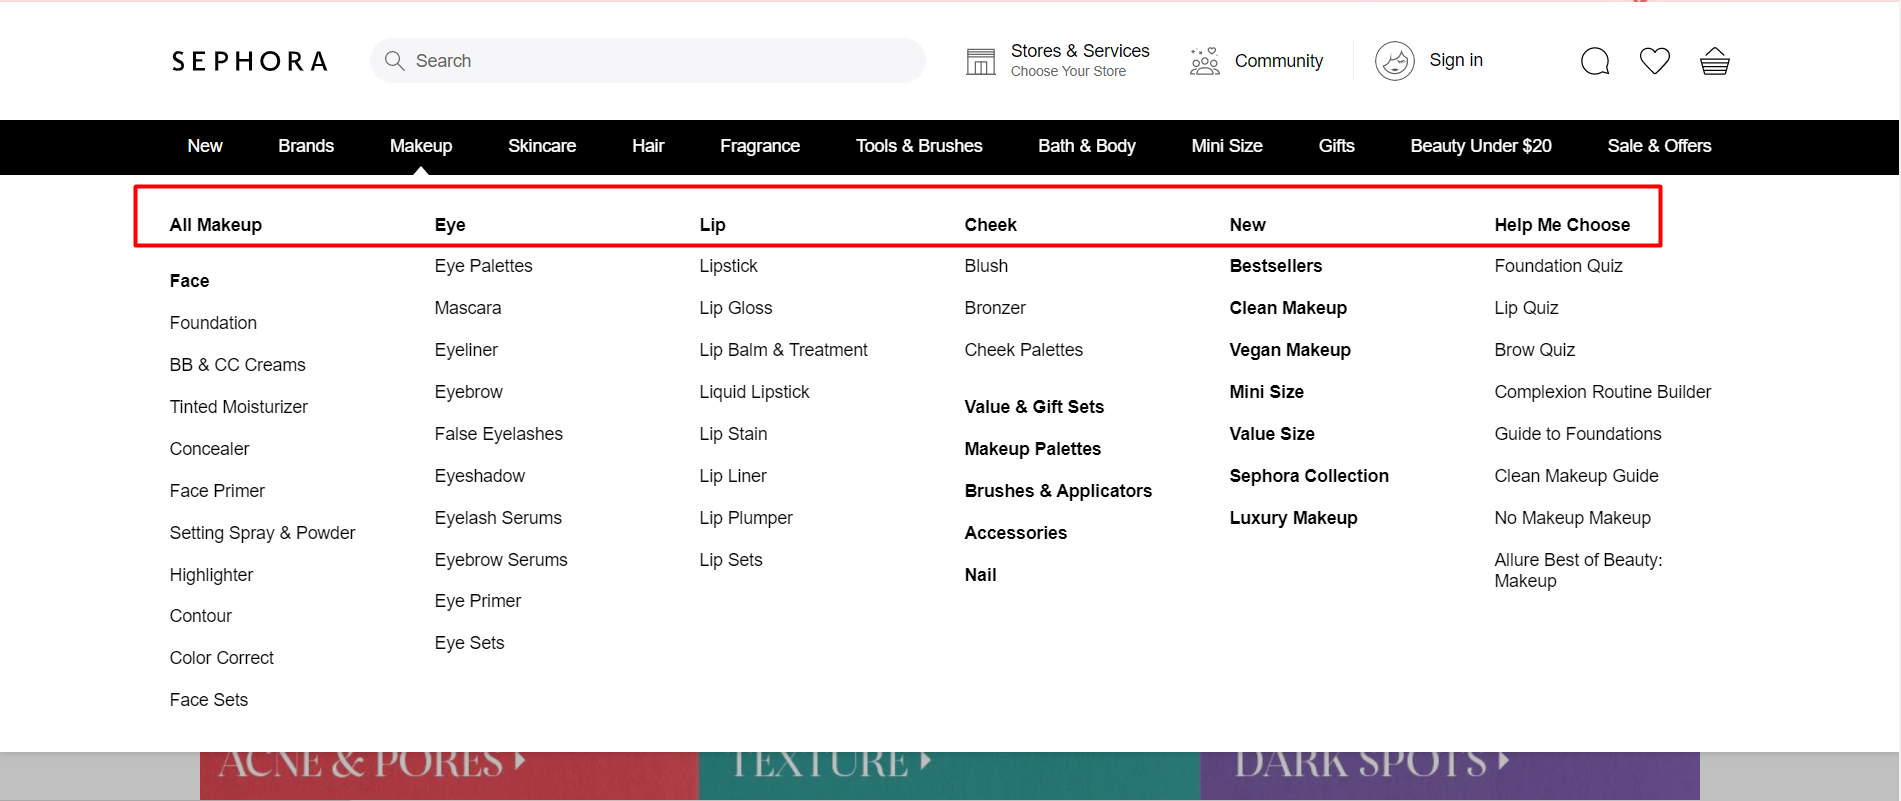Click the Sephora logo
Screen dimensions: 1901x801
249,62
